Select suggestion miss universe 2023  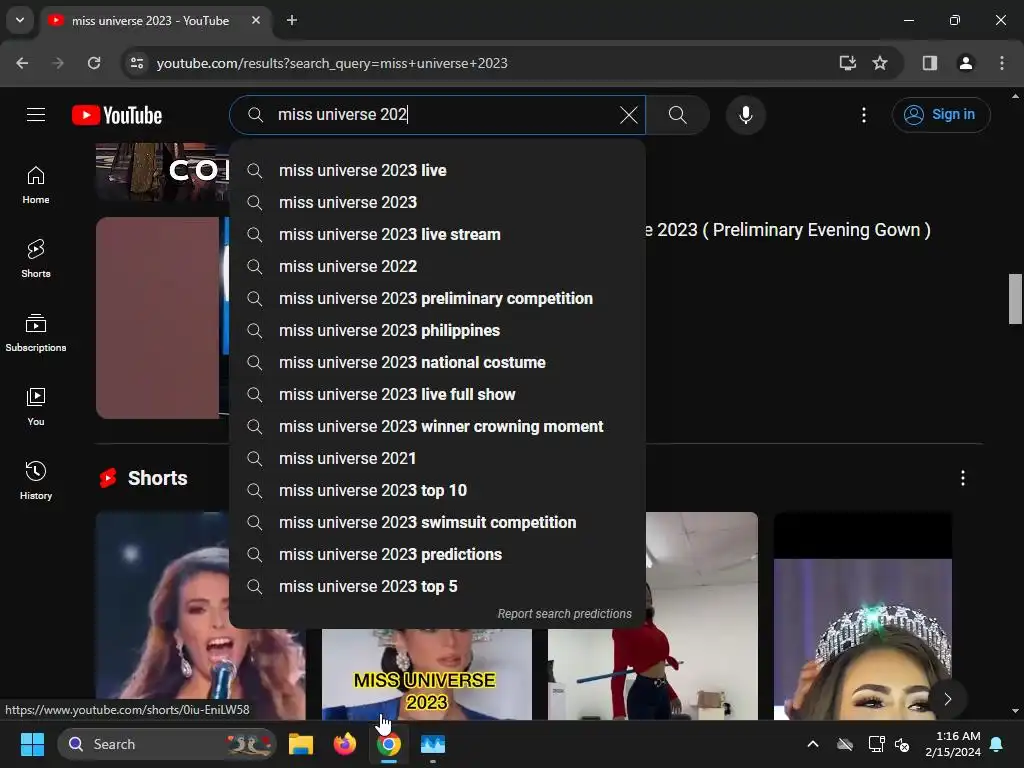pos(438,202)
